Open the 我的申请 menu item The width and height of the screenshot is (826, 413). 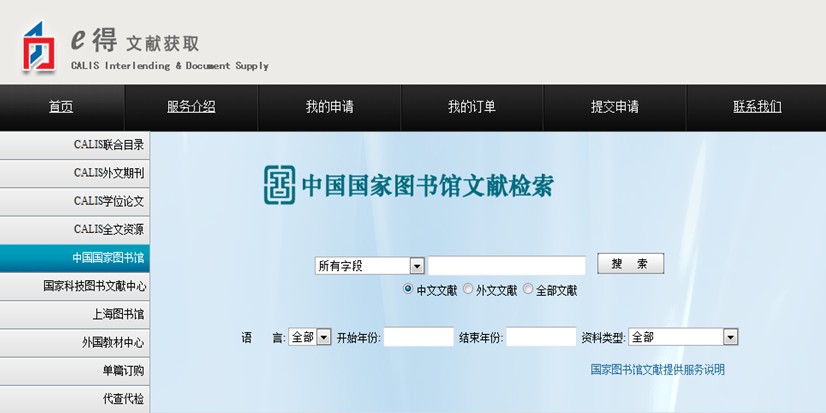(330, 107)
